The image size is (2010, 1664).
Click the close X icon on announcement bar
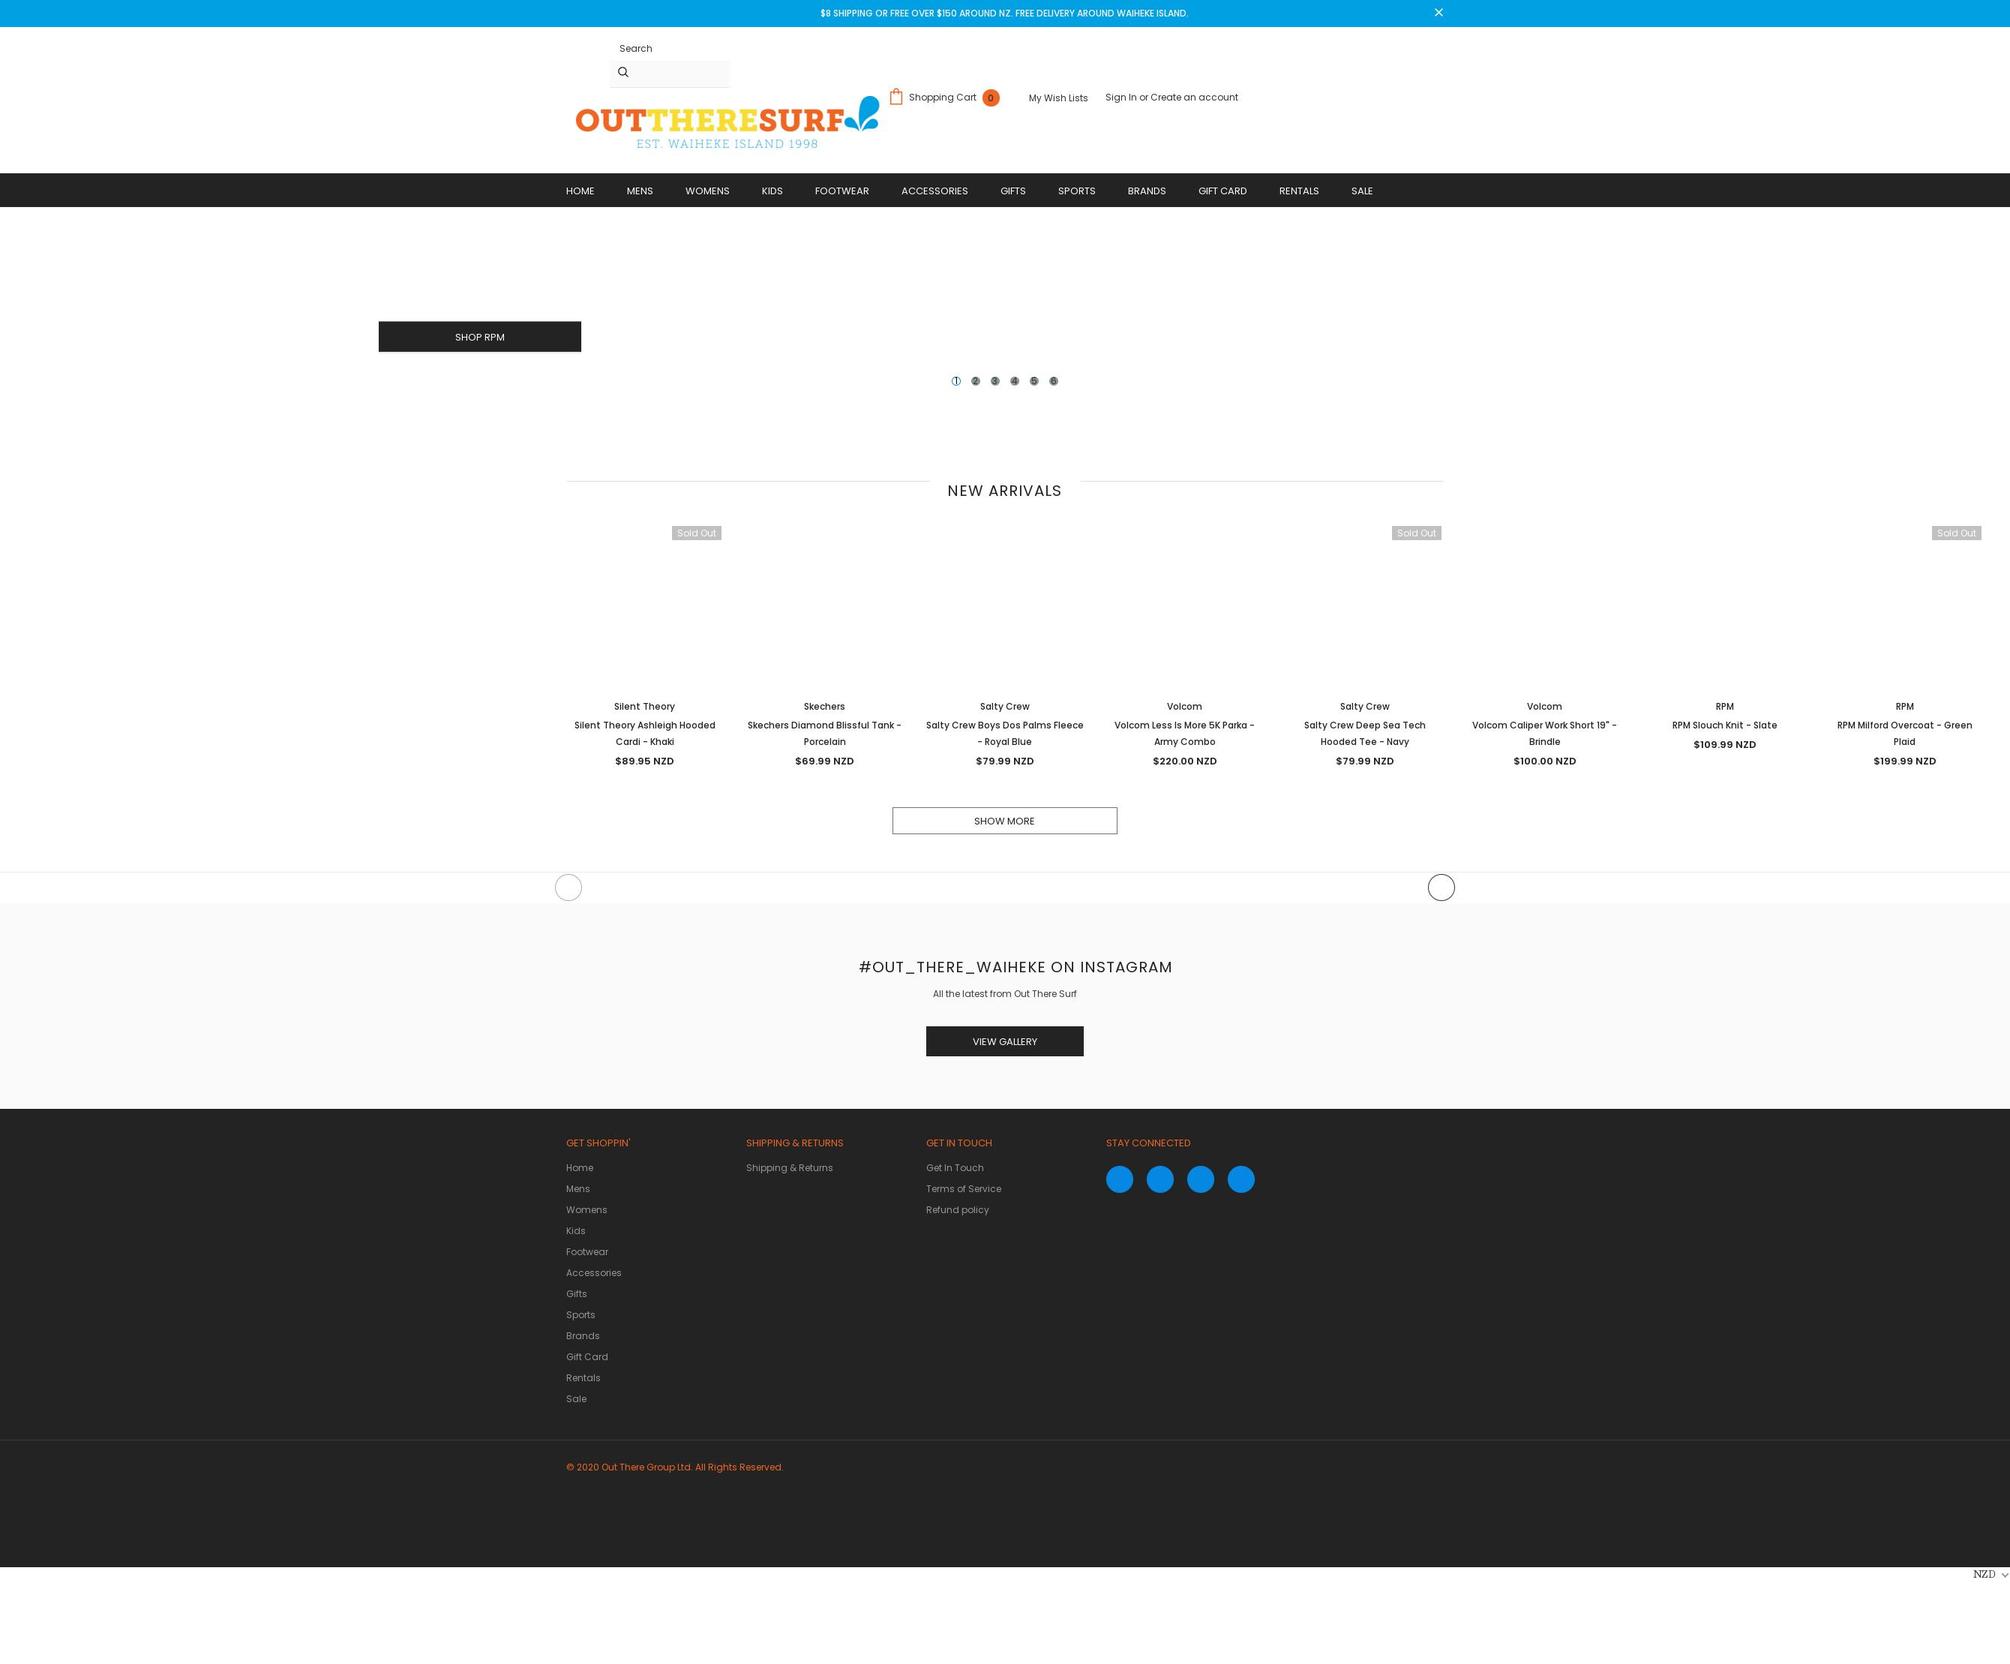pyautogui.click(x=1437, y=12)
